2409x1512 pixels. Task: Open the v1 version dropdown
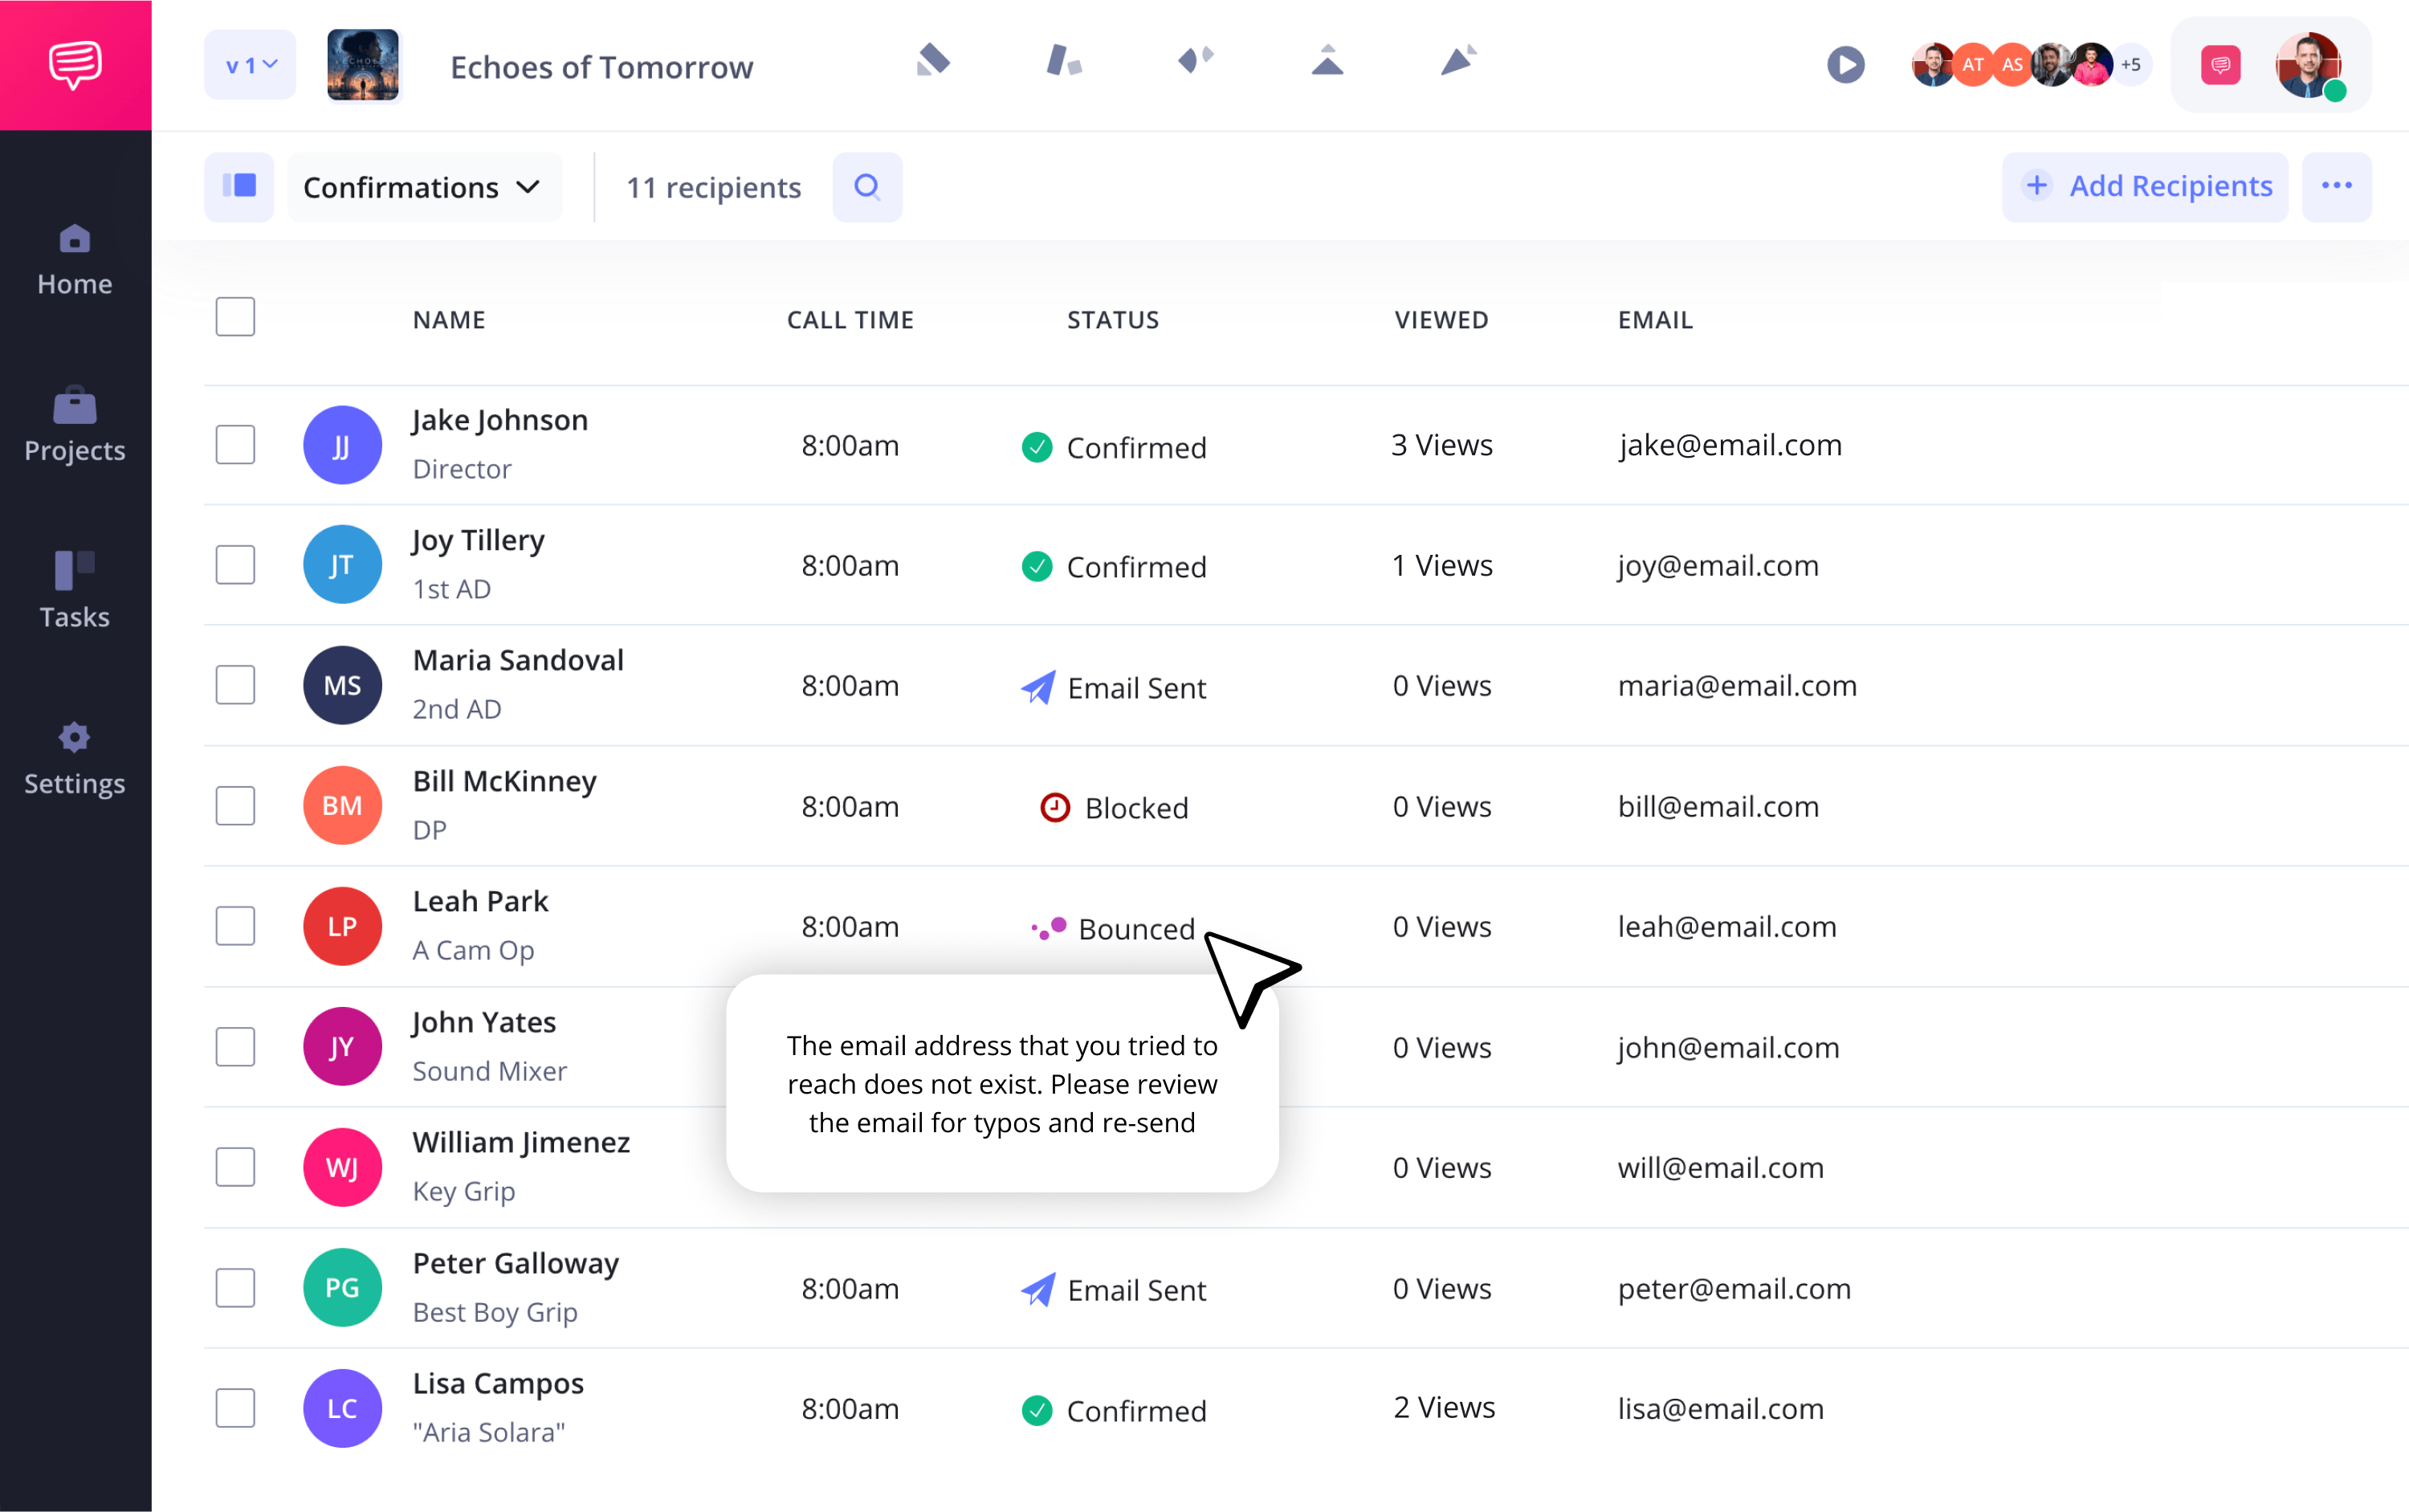coord(250,65)
